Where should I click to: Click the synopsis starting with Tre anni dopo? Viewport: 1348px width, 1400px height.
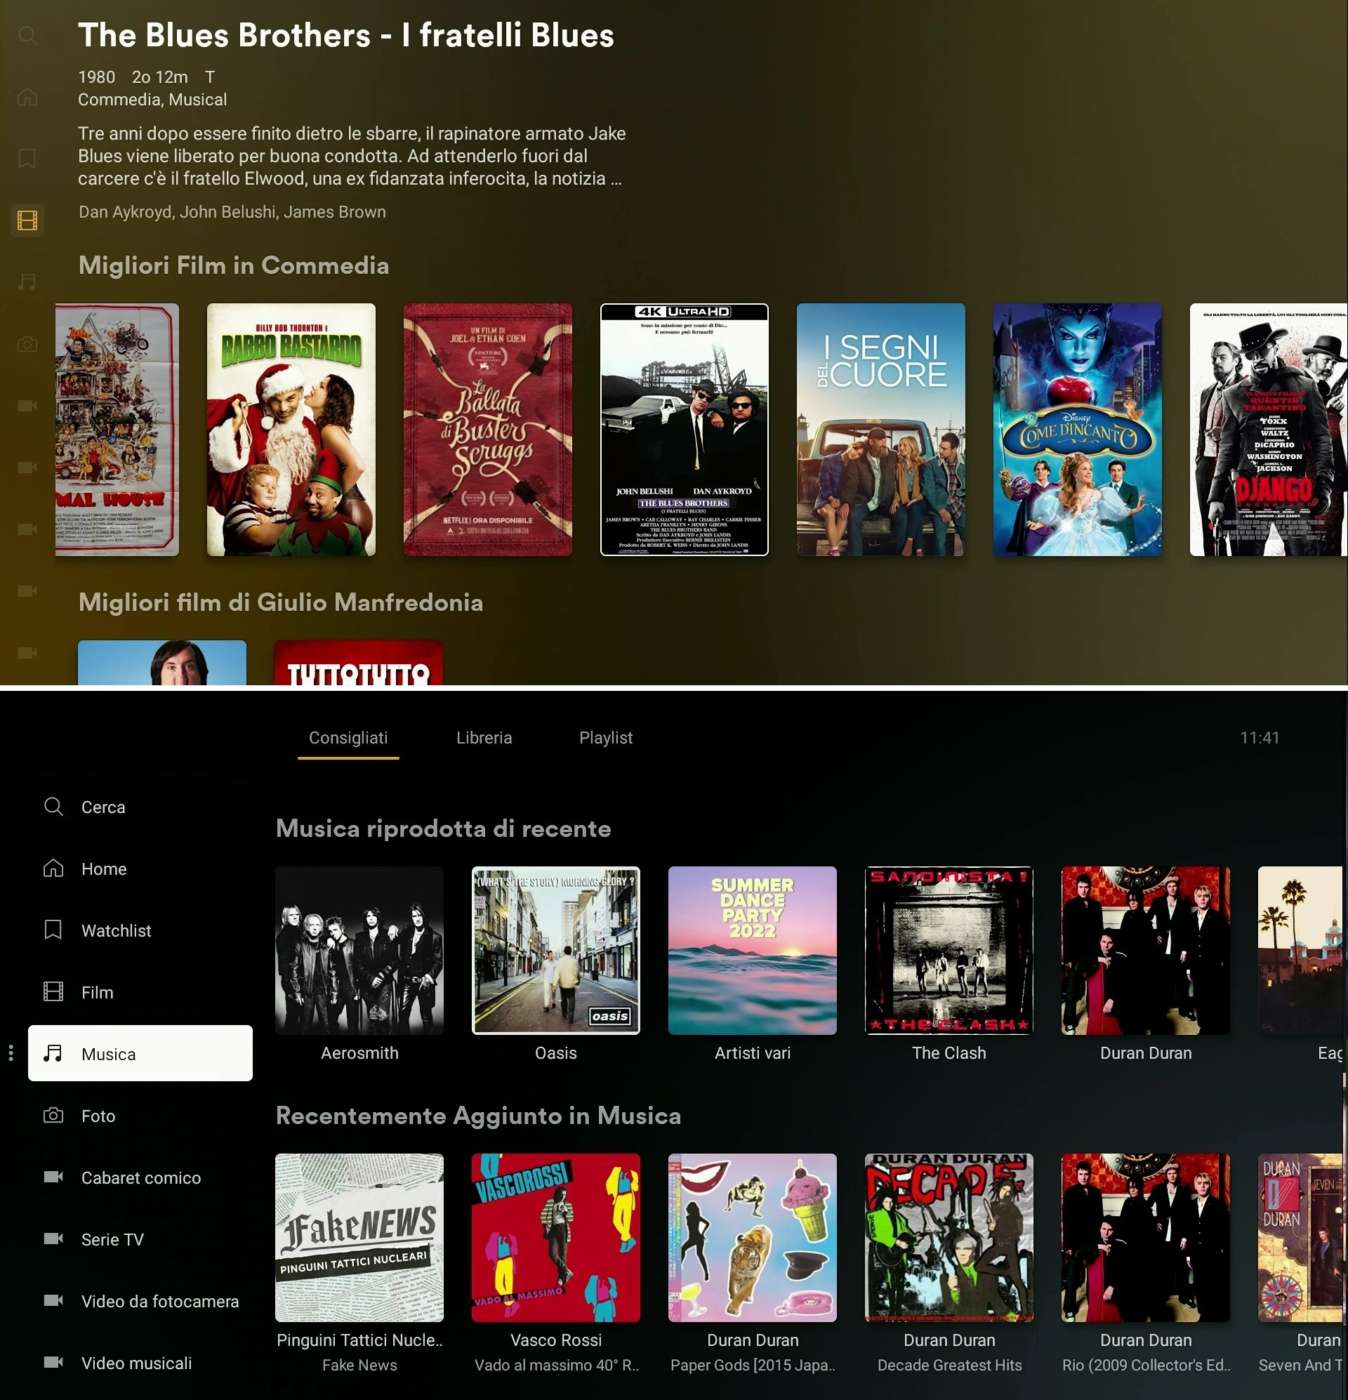pyautogui.click(x=352, y=156)
